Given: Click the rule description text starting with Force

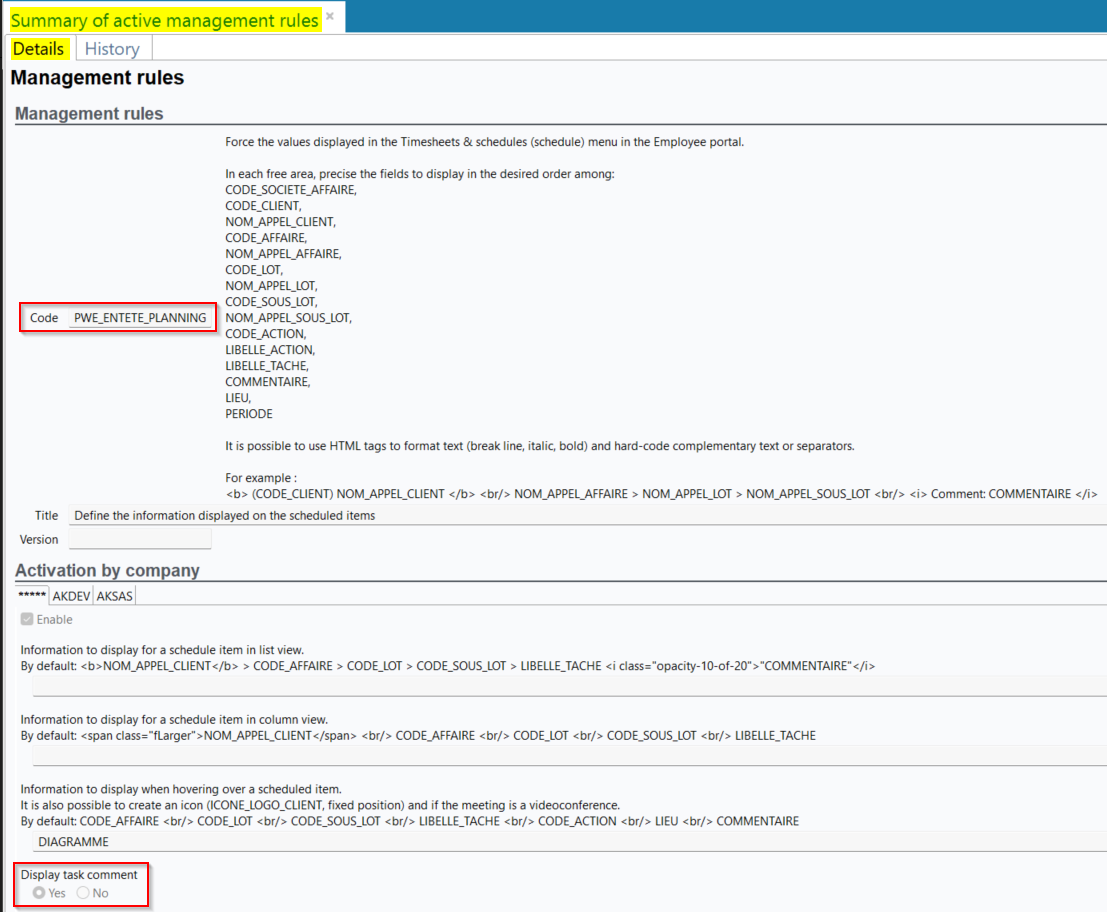Looking at the screenshot, I should [x=484, y=142].
